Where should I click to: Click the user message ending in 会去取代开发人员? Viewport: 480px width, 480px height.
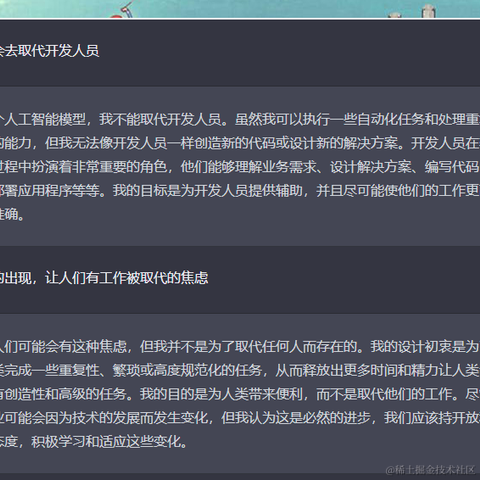(49, 51)
